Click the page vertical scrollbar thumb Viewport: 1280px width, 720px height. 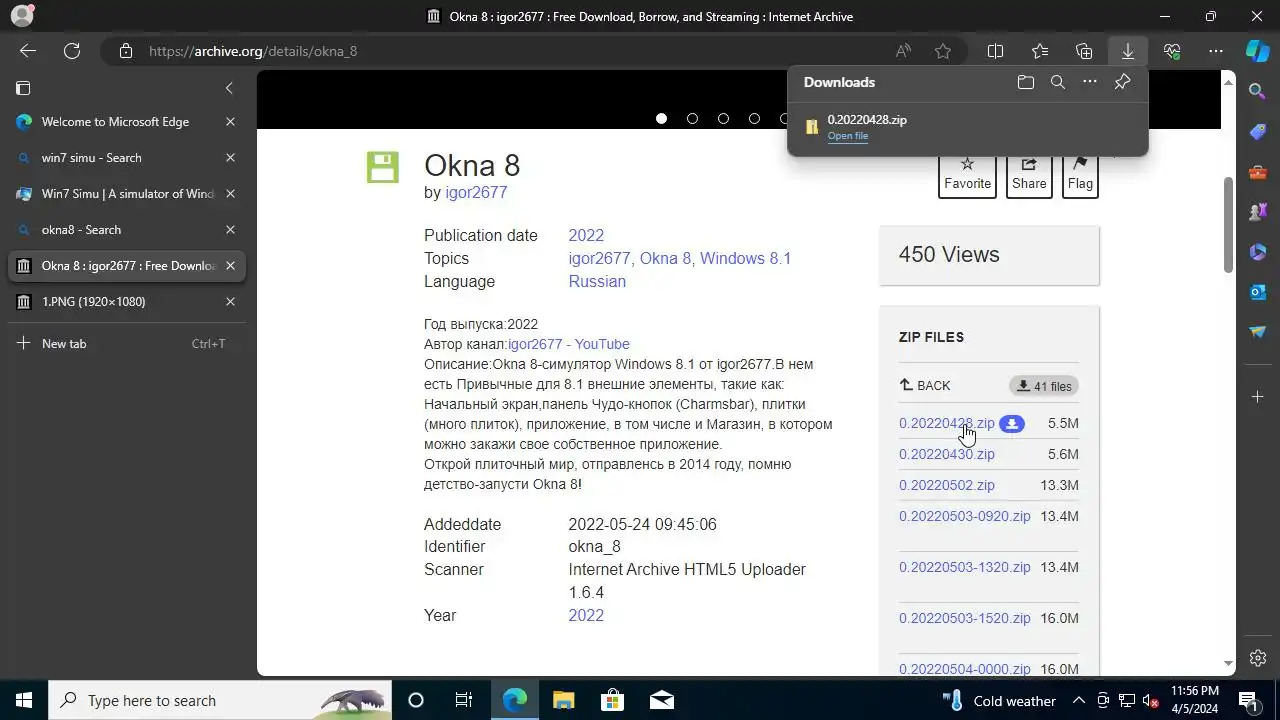(x=1229, y=224)
